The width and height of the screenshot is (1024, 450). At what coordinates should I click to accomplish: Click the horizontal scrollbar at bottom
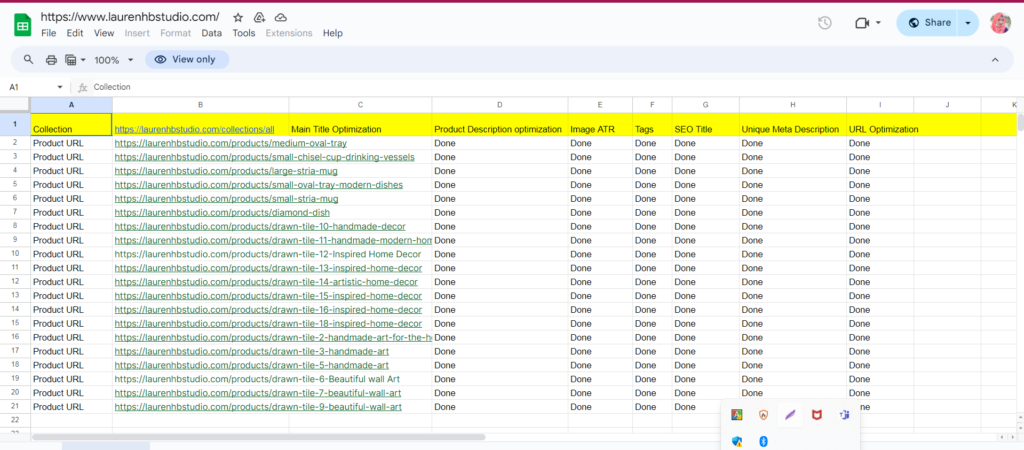[x=258, y=437]
